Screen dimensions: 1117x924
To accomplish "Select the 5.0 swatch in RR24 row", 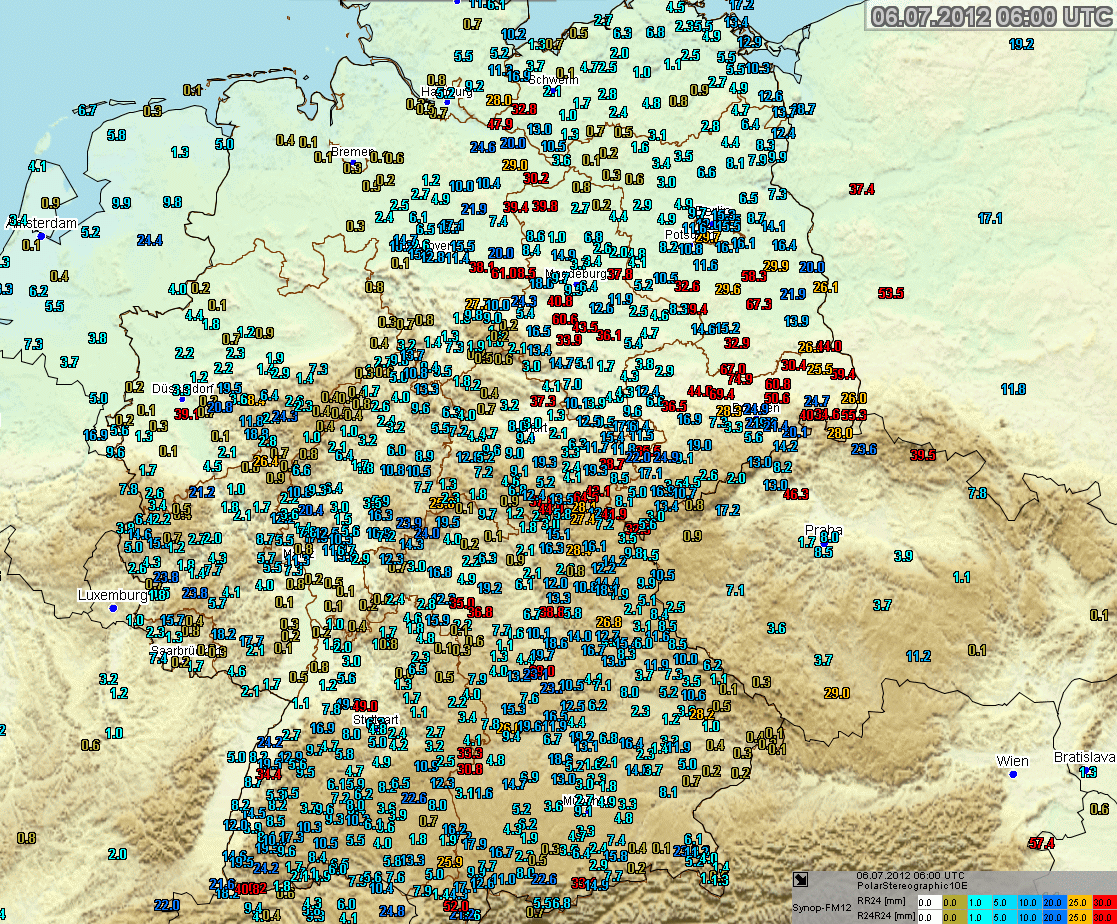I will tap(1004, 902).
